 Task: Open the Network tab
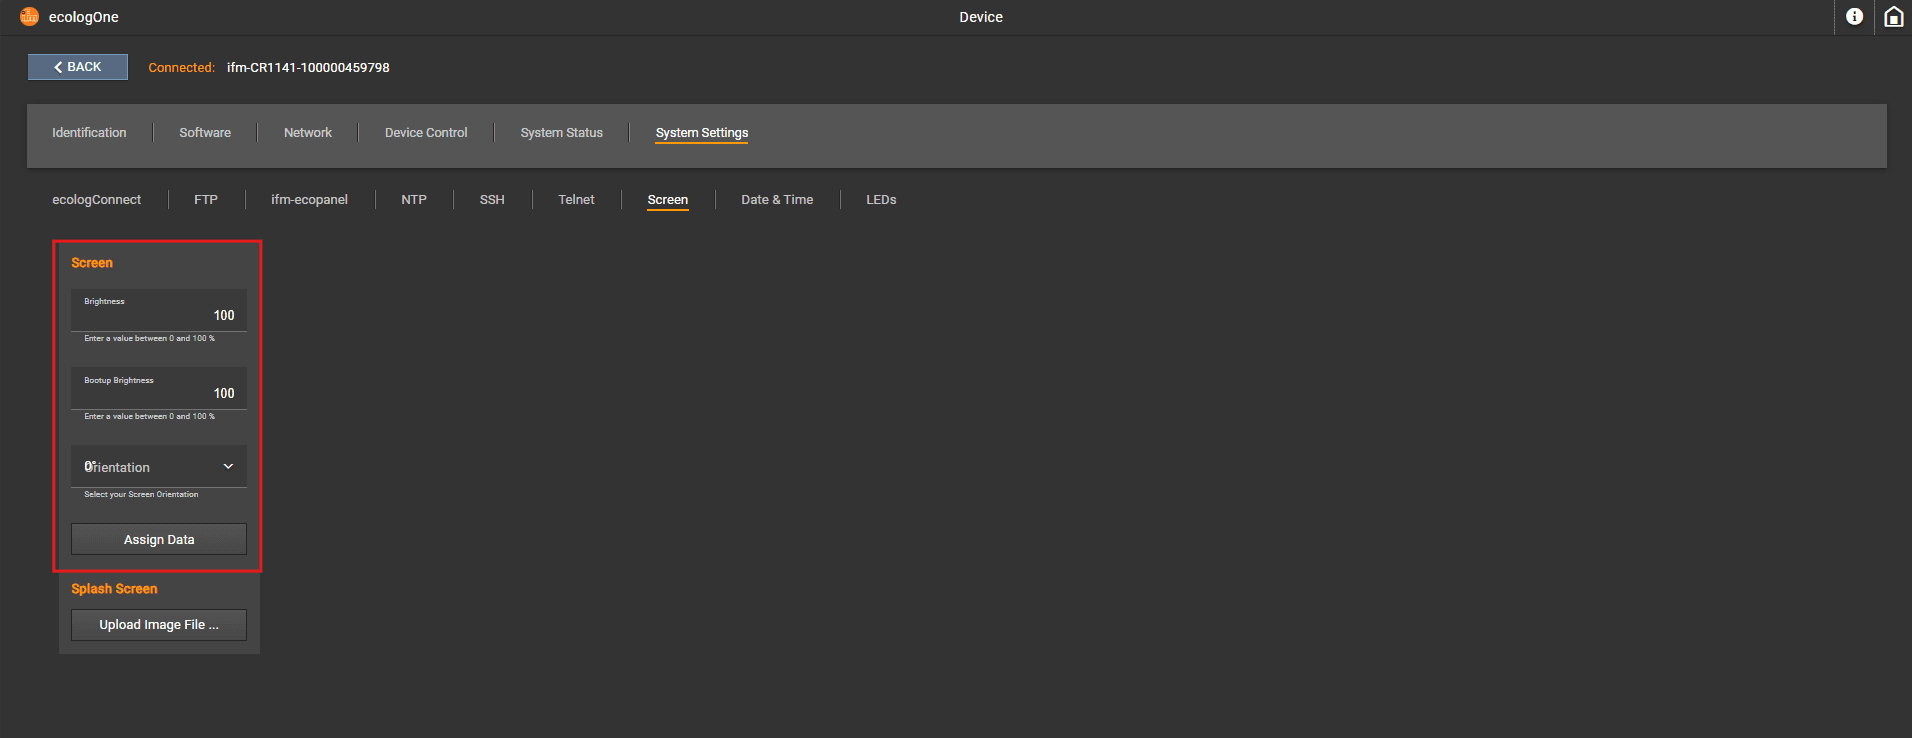point(308,133)
